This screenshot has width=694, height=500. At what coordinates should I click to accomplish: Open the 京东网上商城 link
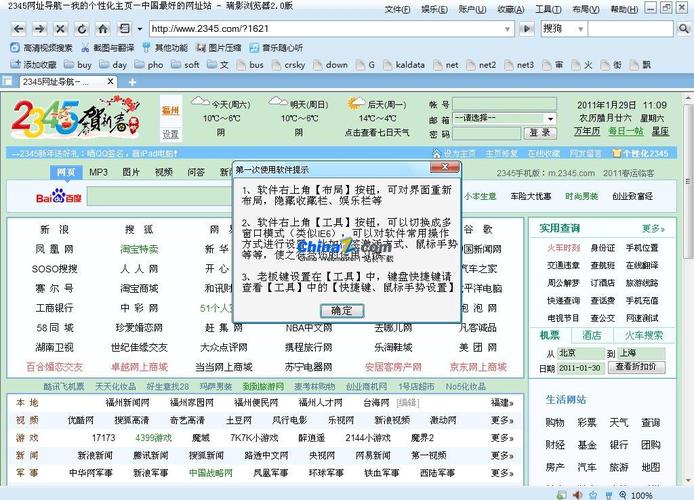(x=478, y=367)
